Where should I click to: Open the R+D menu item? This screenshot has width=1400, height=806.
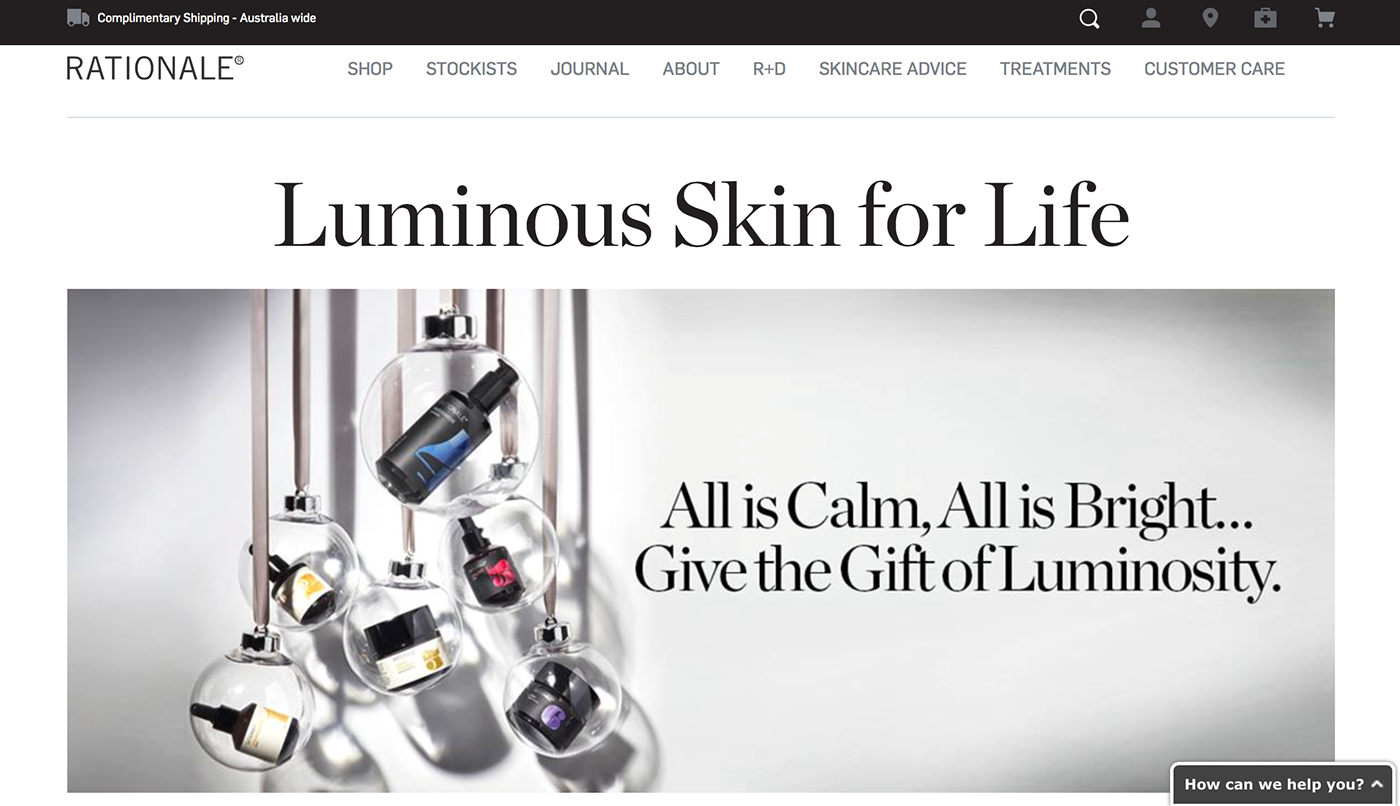point(769,69)
